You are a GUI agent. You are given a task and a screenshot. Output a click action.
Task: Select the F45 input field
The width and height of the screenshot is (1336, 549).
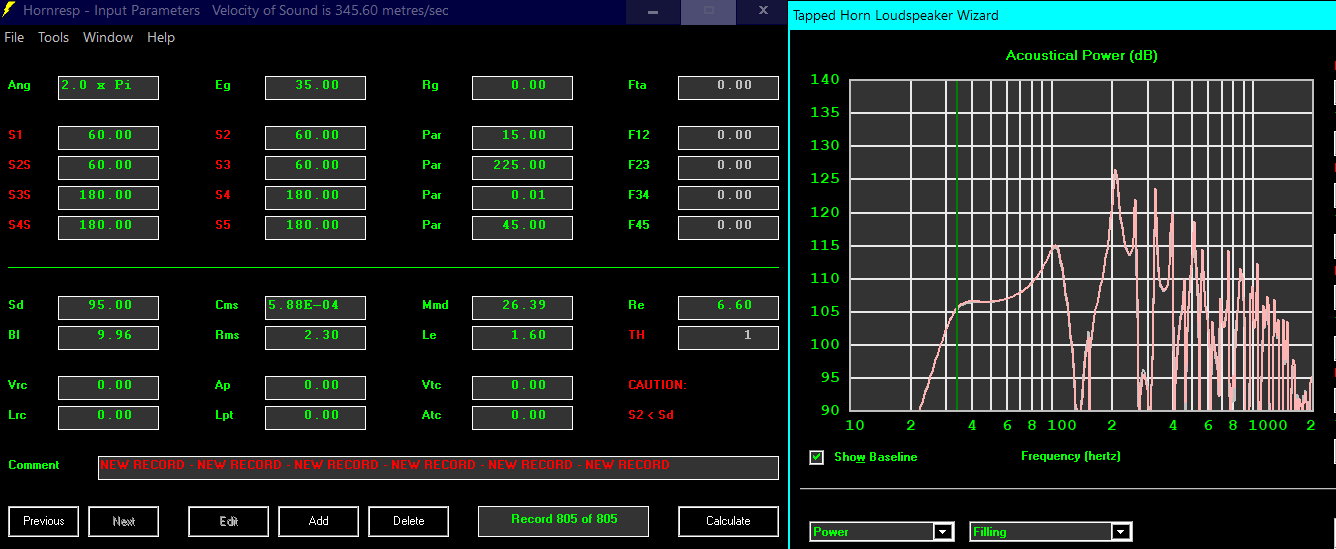pos(728,227)
